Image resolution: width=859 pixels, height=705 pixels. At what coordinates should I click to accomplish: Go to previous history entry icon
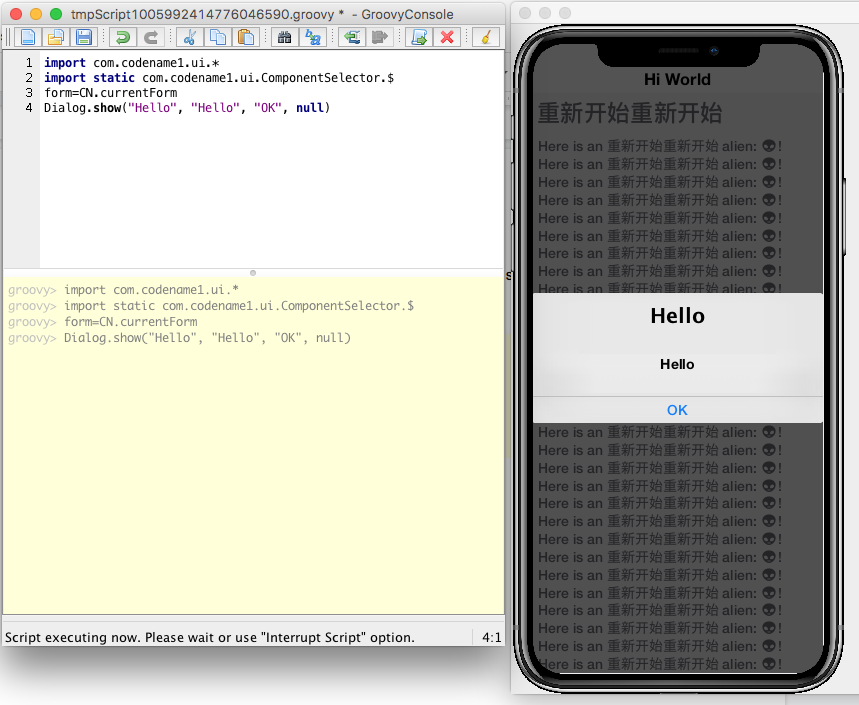pos(351,38)
